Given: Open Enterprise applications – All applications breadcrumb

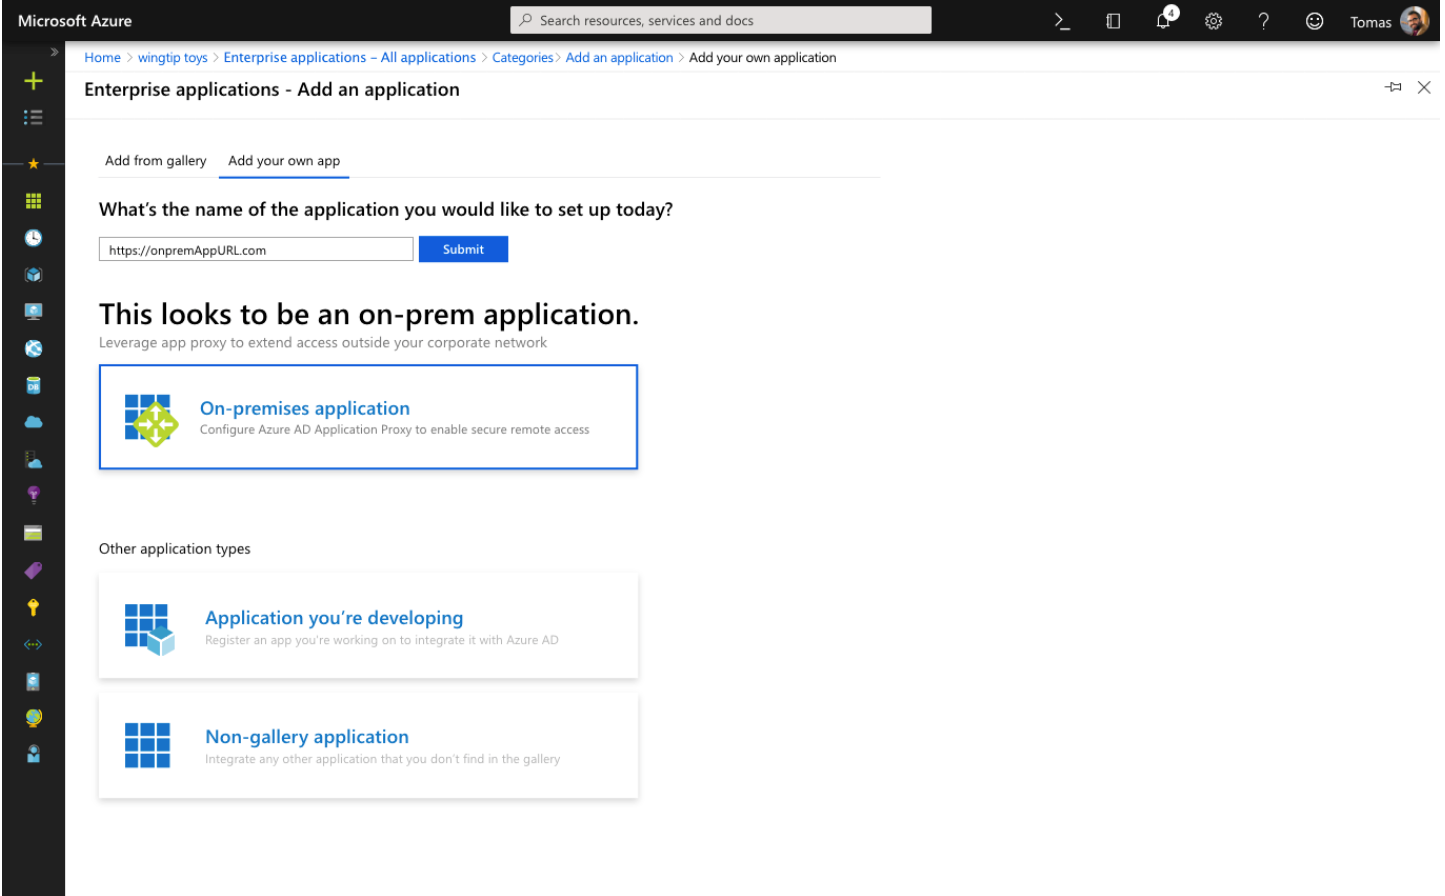Looking at the screenshot, I should (350, 58).
